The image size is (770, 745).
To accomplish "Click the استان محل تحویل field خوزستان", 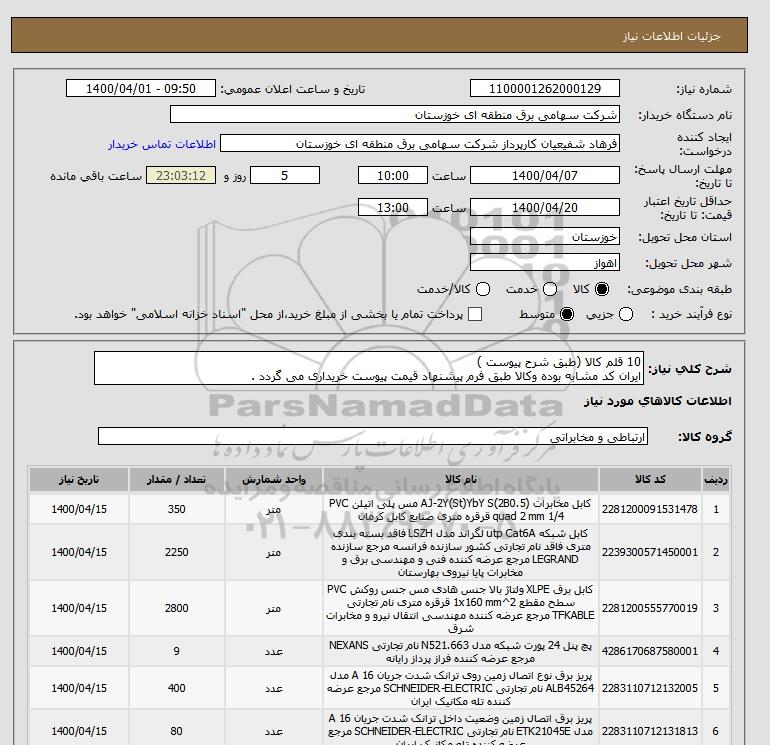I will pos(544,238).
